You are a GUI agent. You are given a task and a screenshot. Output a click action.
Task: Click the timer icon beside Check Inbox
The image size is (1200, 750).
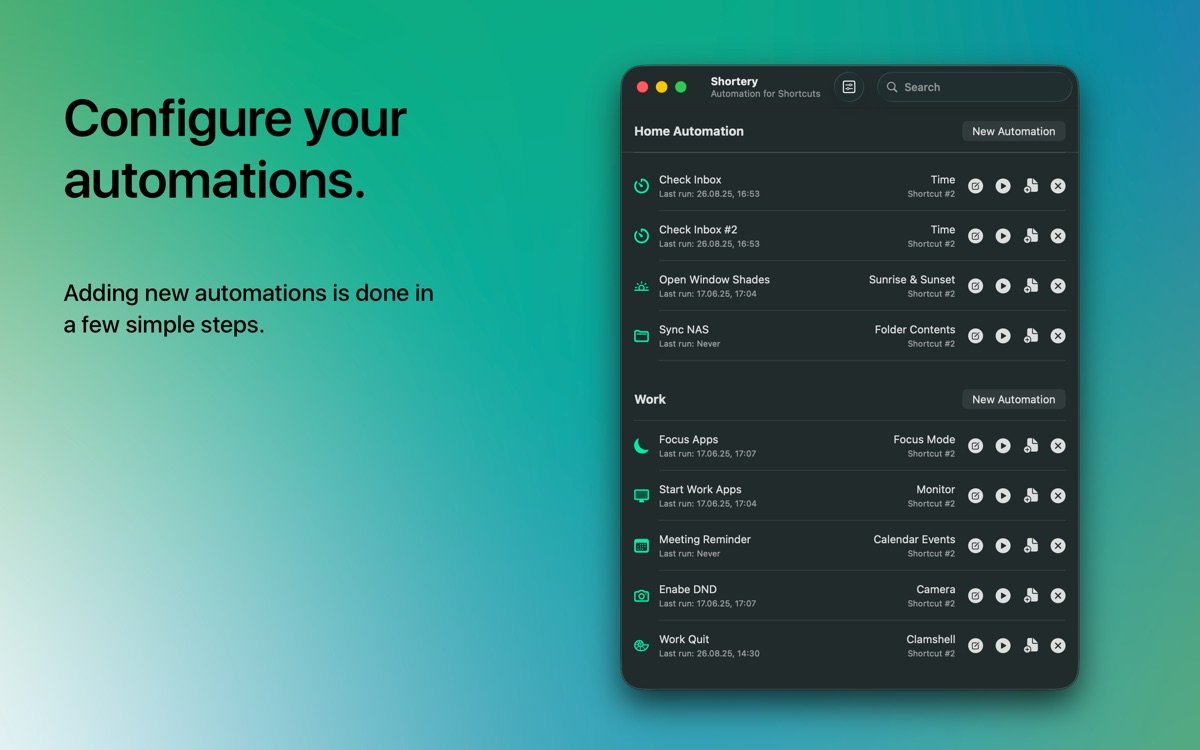[642, 186]
